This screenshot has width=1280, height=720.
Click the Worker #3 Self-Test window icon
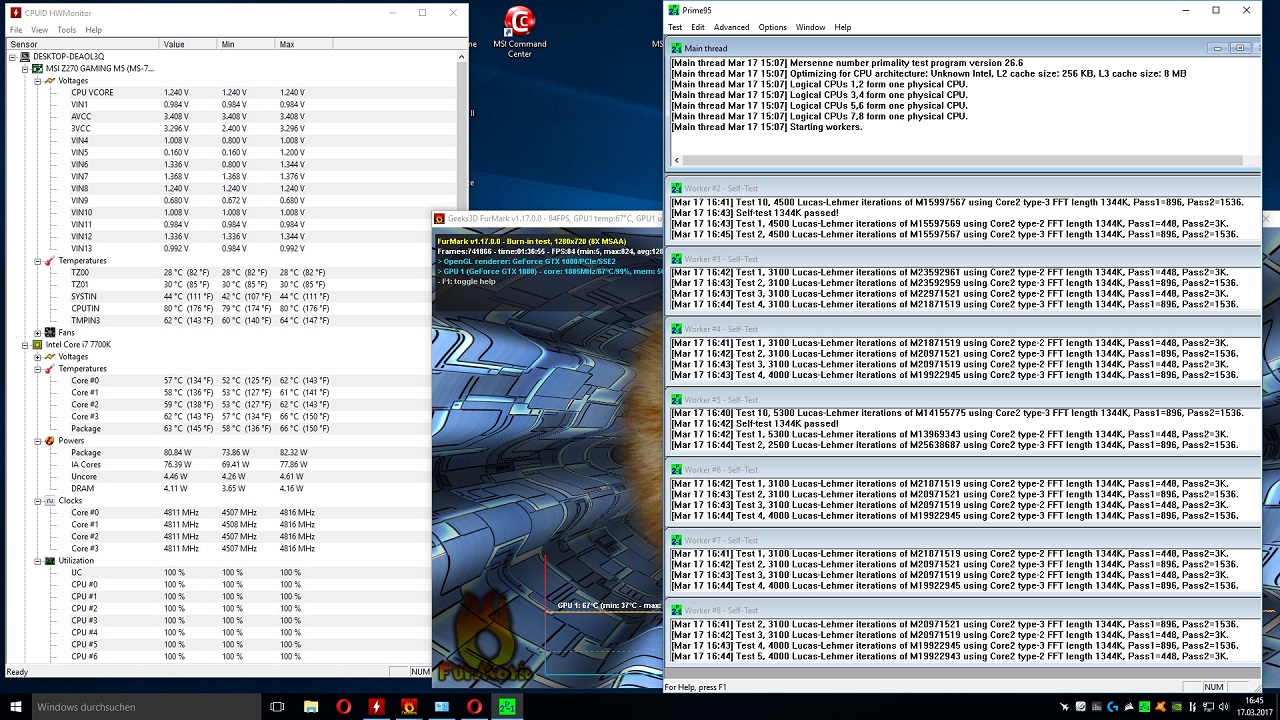[677, 259]
